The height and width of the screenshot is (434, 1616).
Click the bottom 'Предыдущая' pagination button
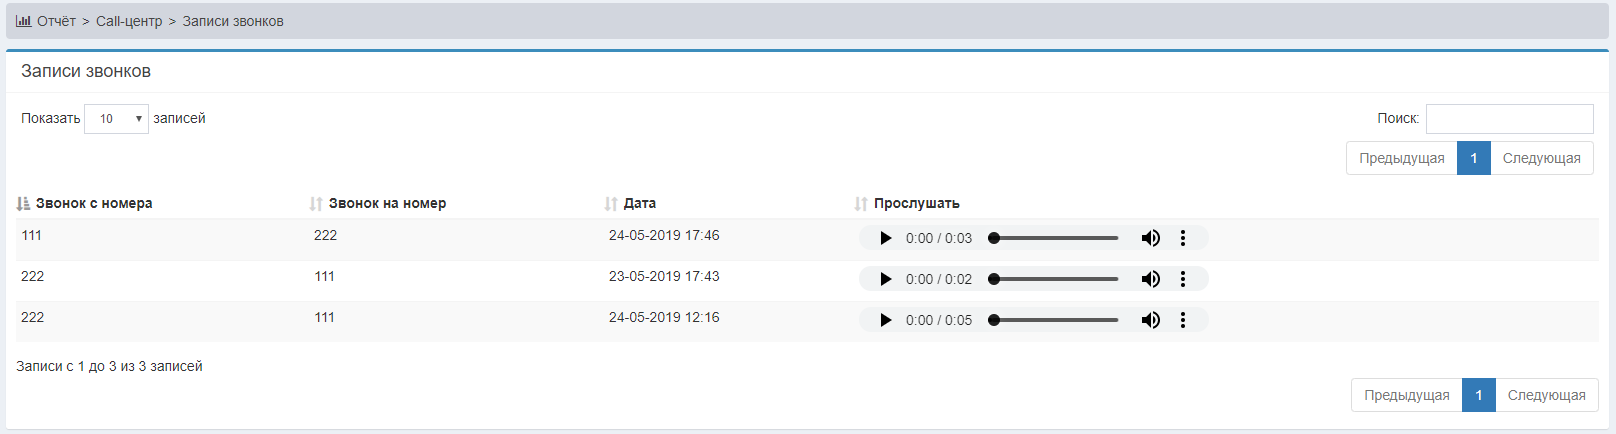pyautogui.click(x=1406, y=395)
